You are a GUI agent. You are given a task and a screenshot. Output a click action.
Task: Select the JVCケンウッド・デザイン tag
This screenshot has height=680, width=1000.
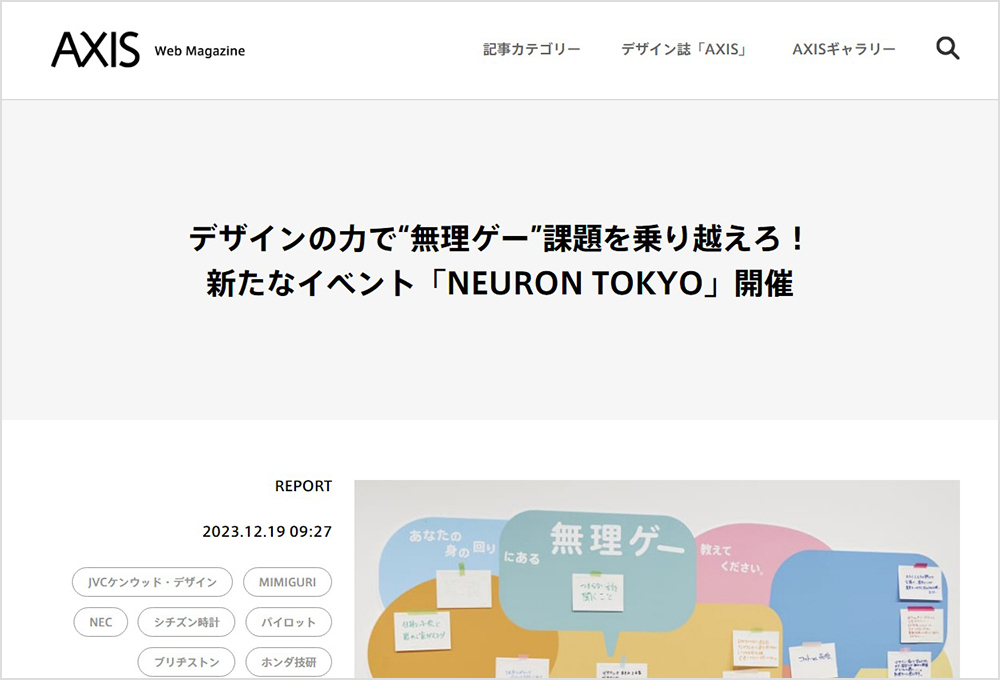point(152,582)
